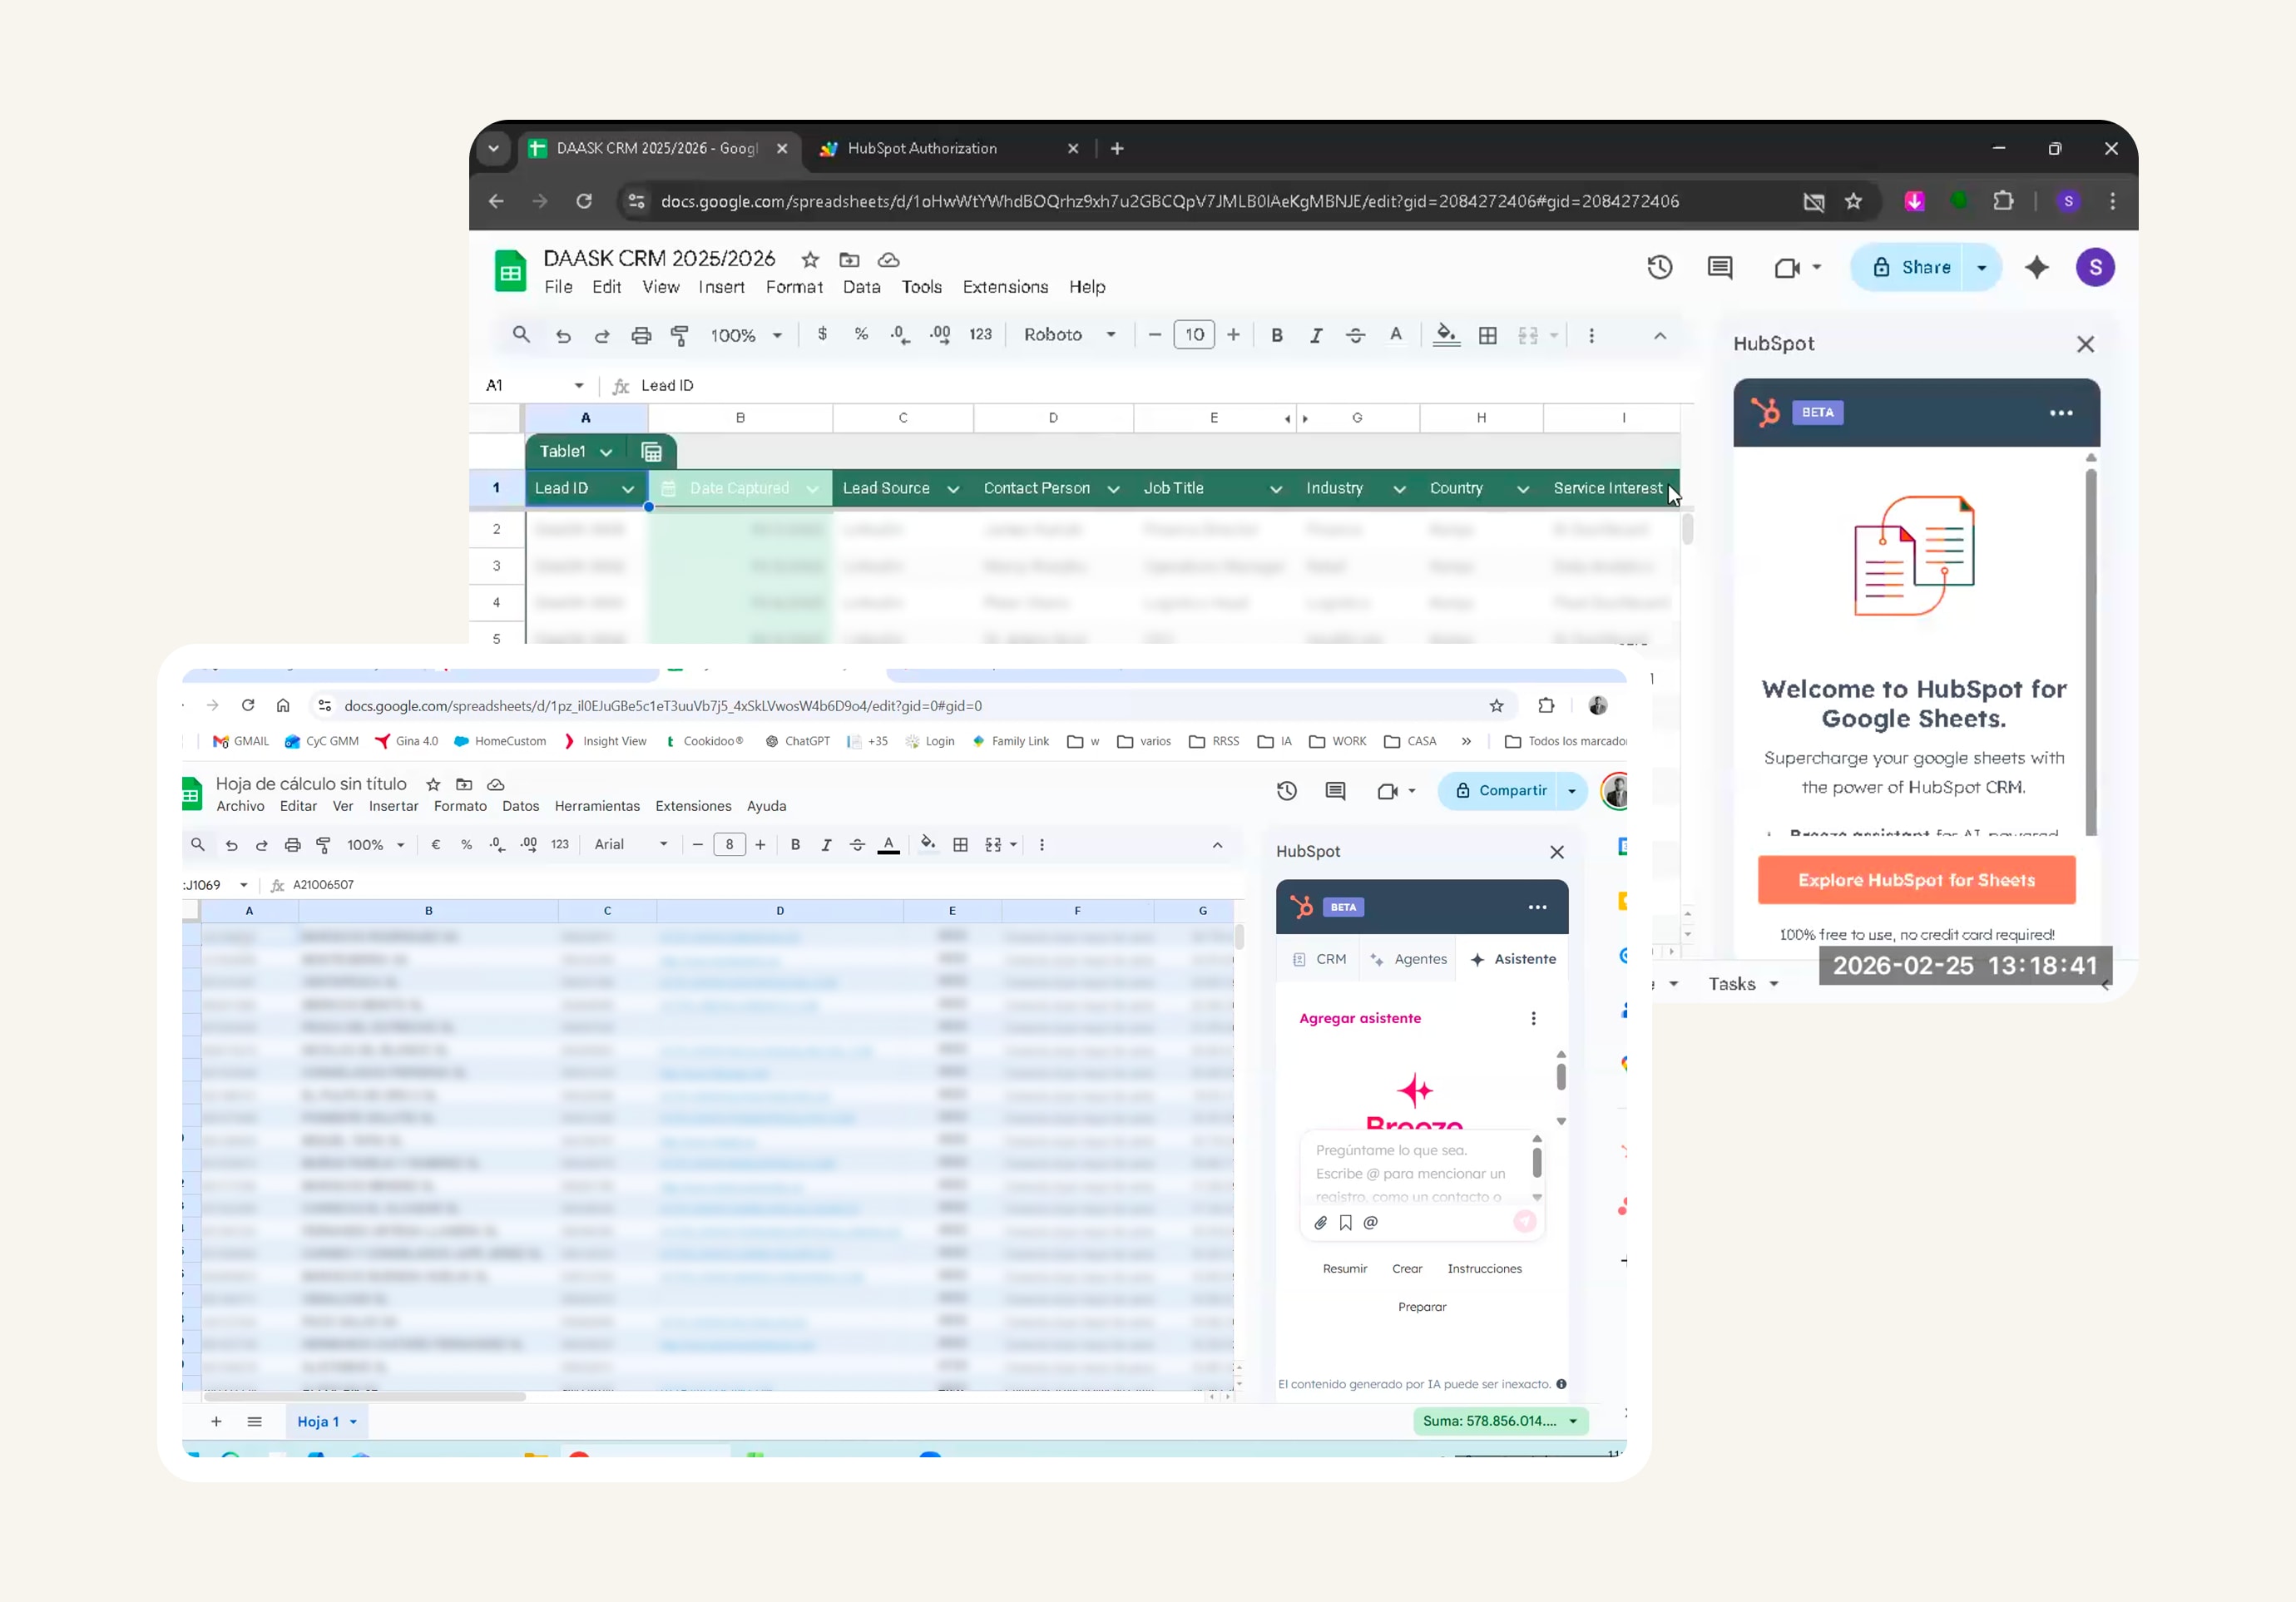Click paint format icon in top toolbar

coord(680,335)
